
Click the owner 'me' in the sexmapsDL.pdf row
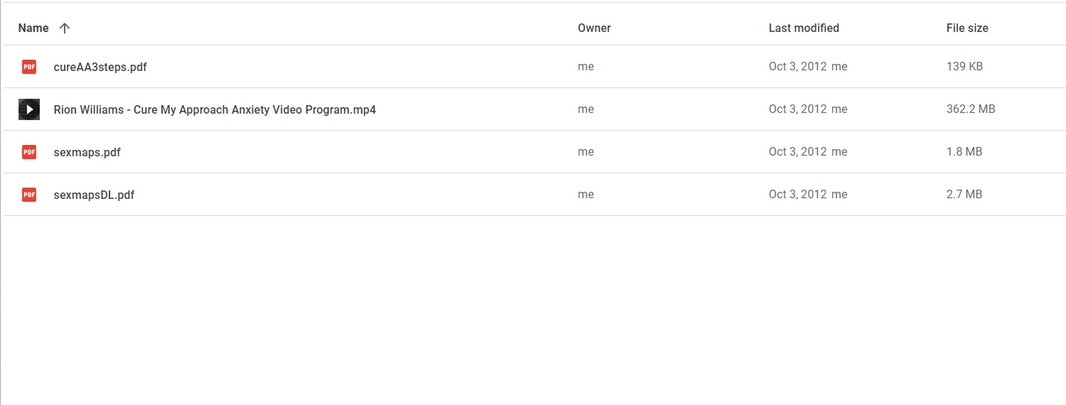pyautogui.click(x=586, y=194)
